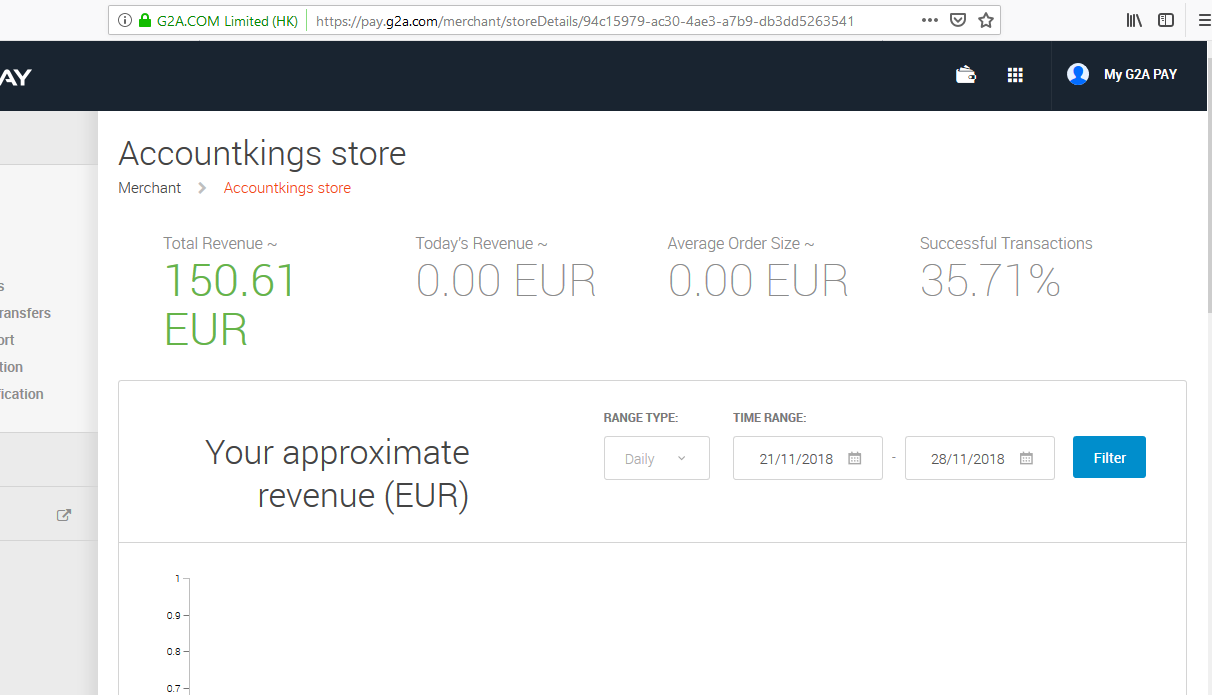The height and width of the screenshot is (695, 1212).
Task: Open the Firefox Library icon
Action: click(x=1134, y=20)
